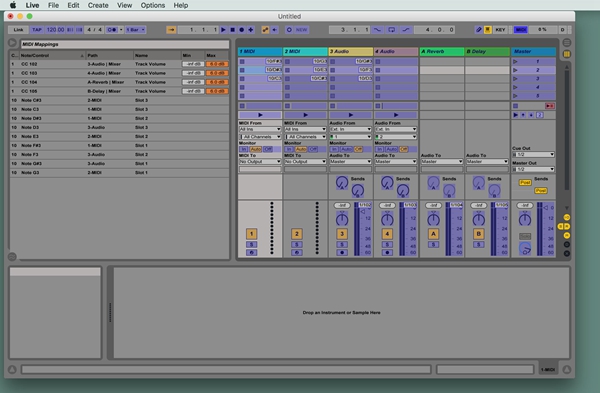
Task: Click the Arrangement Record button
Action: 241,29
